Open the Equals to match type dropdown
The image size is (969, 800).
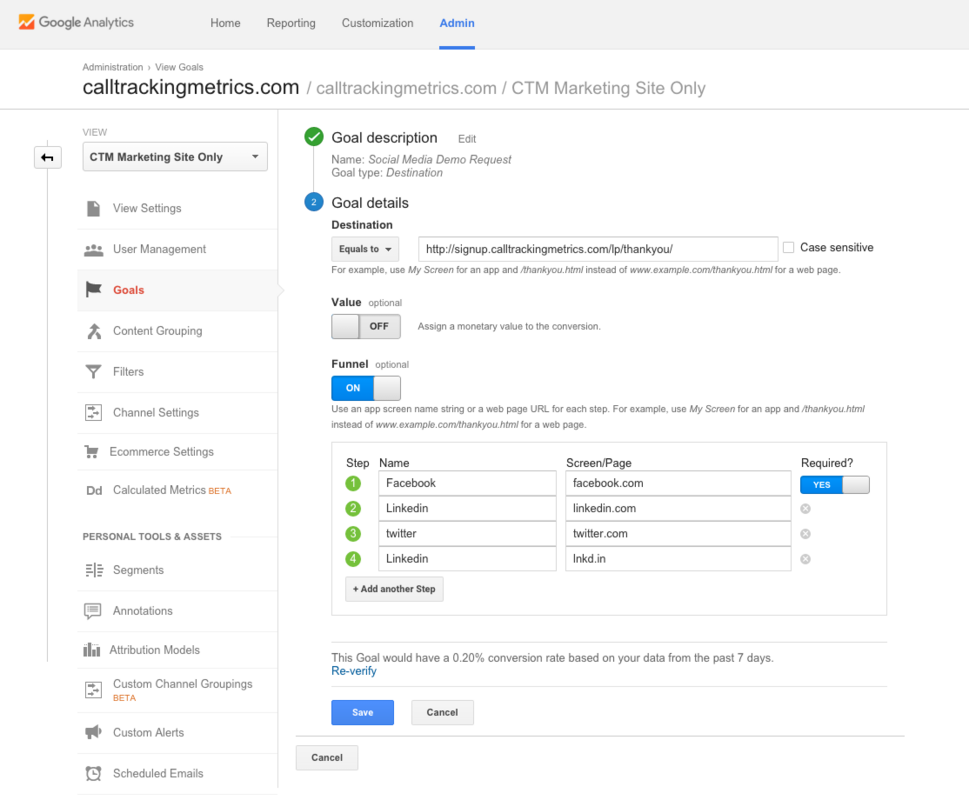pos(364,248)
